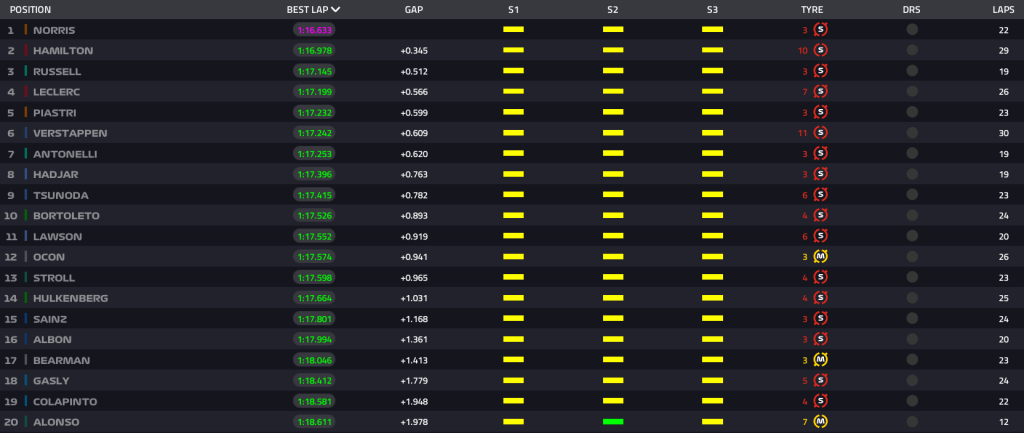This screenshot has height=433, width=1024.
Task: Click Alonso's green S2 sector bar
Action: tap(613, 422)
